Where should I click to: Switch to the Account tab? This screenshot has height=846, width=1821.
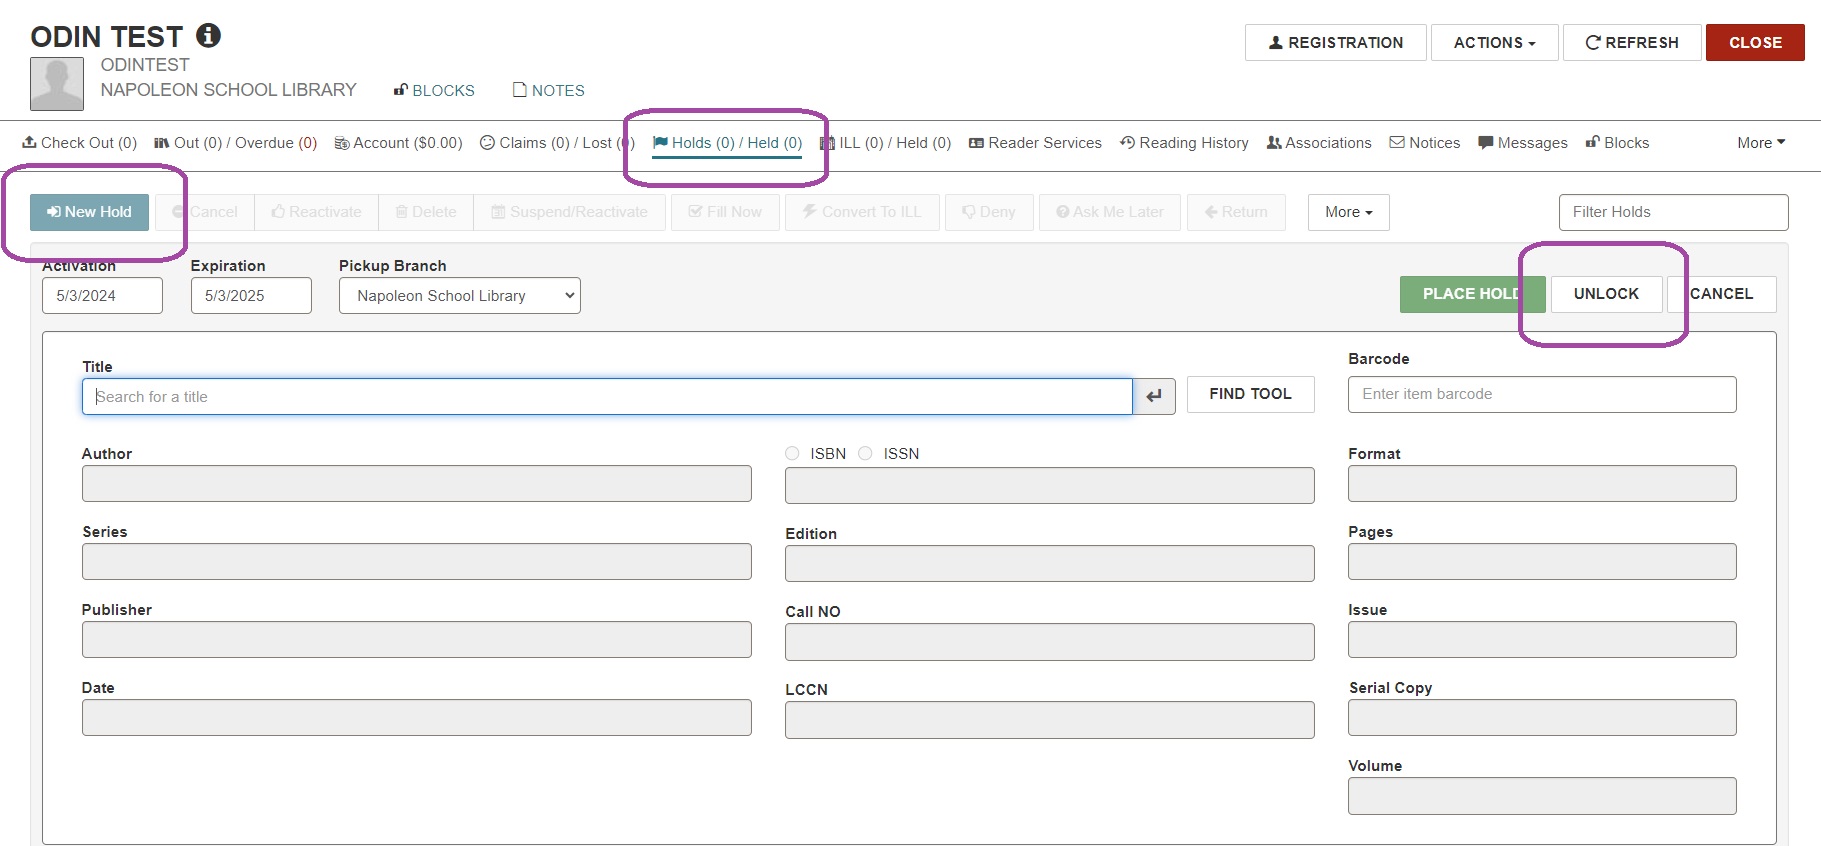(398, 143)
